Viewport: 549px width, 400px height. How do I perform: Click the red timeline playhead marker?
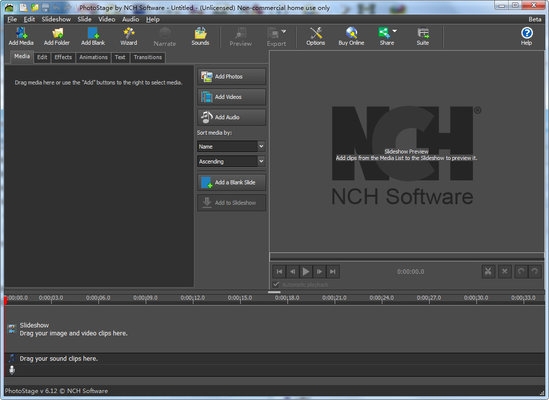[x=6, y=300]
